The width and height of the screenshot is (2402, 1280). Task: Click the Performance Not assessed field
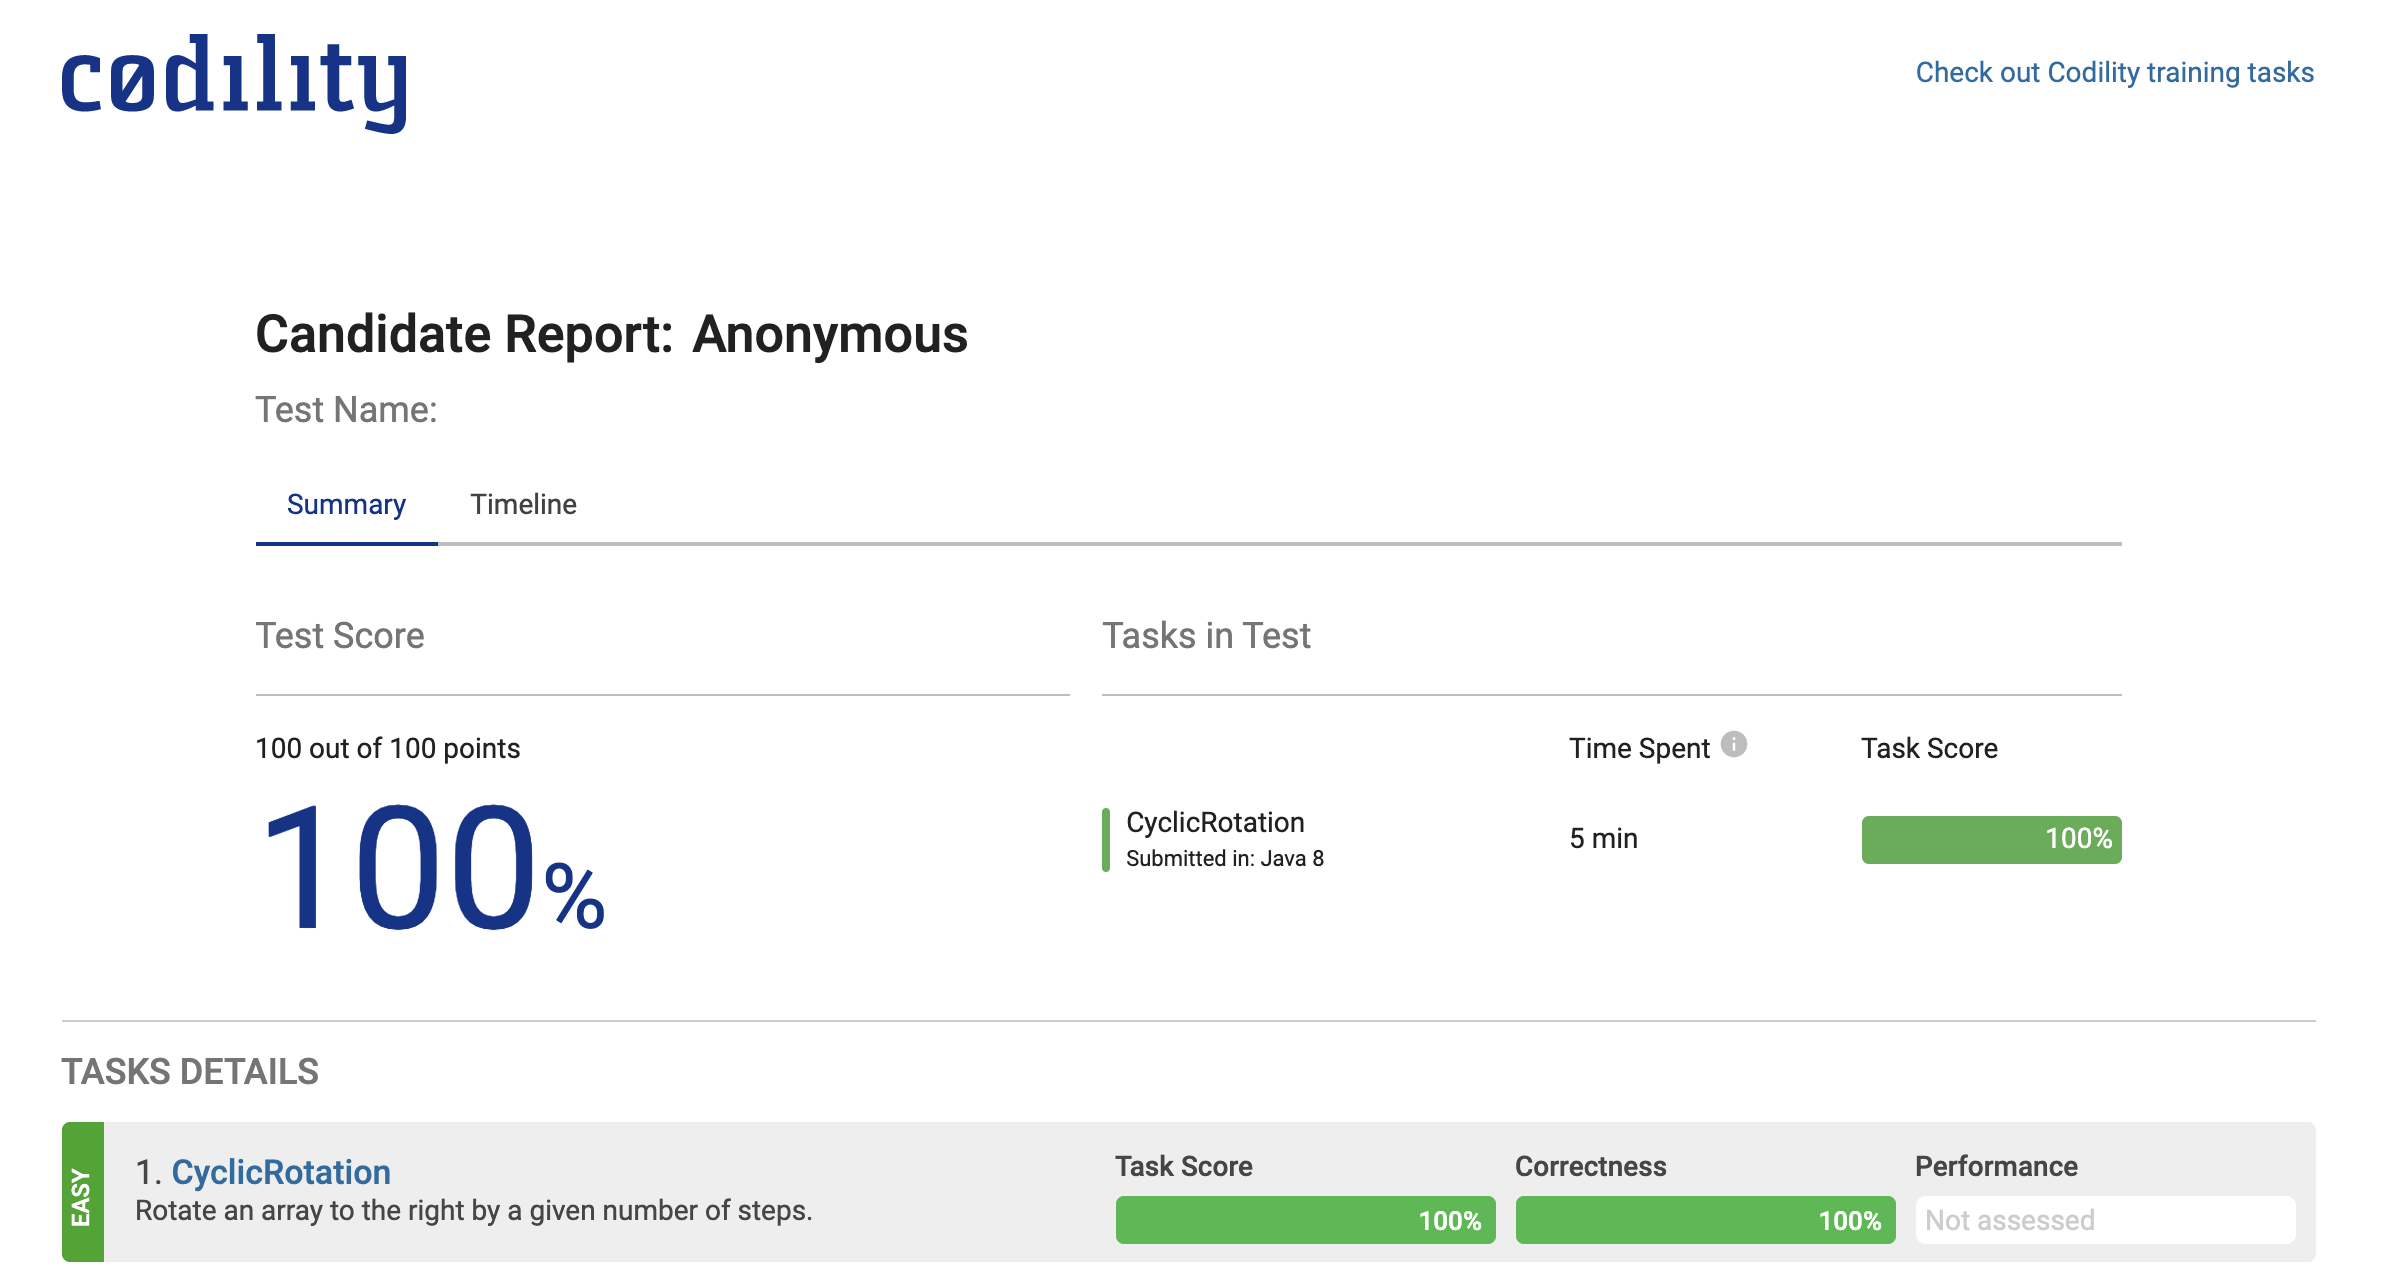2104,1220
